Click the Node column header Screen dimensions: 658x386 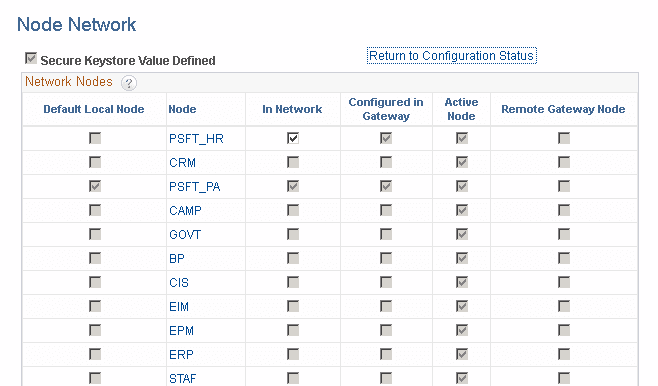[182, 109]
